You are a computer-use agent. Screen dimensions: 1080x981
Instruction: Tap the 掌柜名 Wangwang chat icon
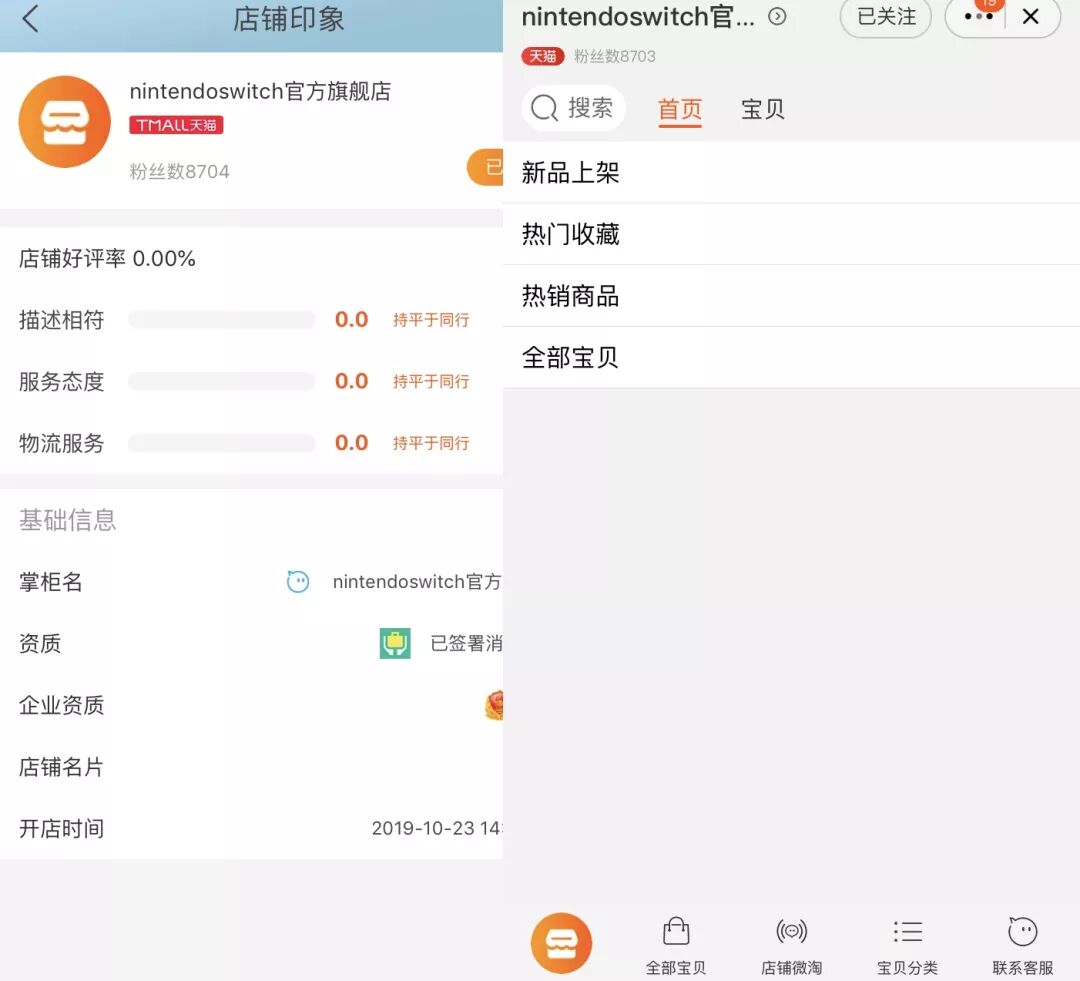(x=298, y=581)
